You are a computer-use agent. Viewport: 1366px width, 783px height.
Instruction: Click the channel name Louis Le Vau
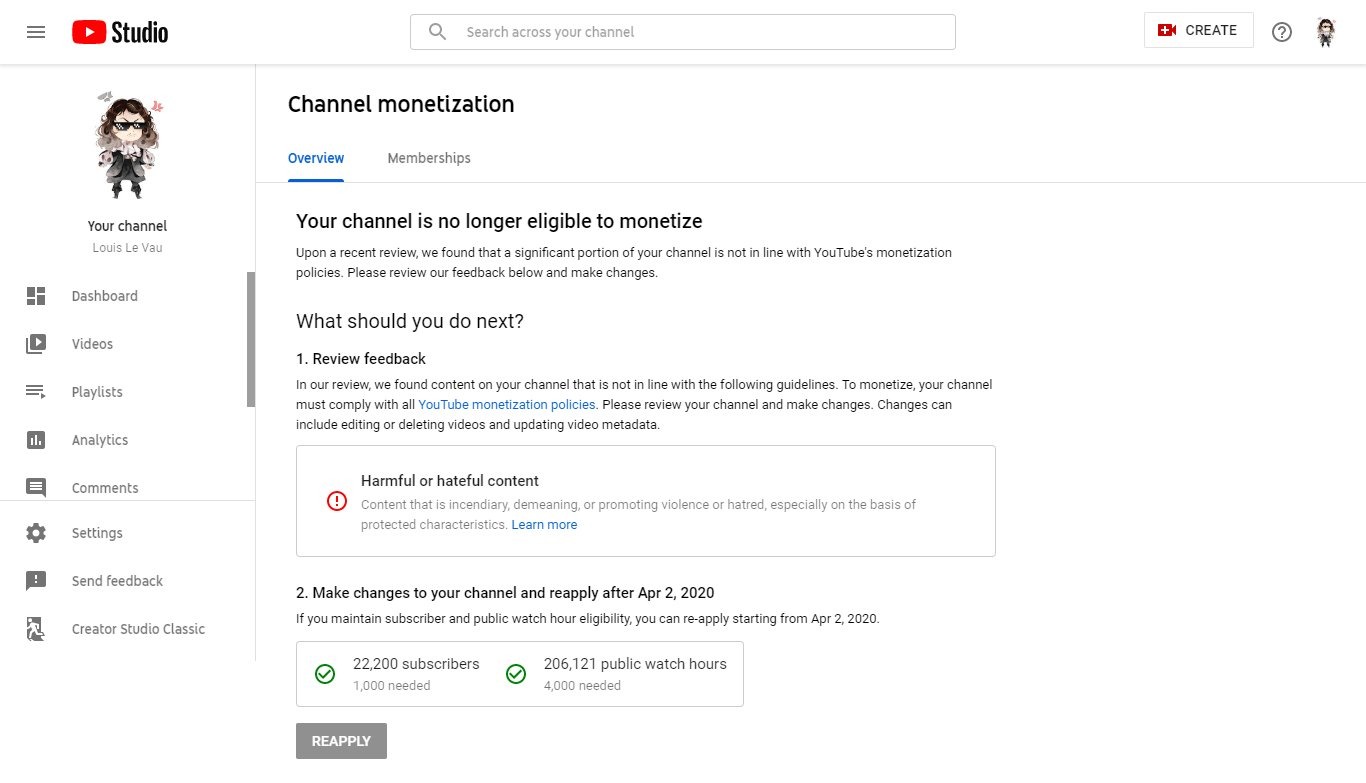click(x=127, y=248)
